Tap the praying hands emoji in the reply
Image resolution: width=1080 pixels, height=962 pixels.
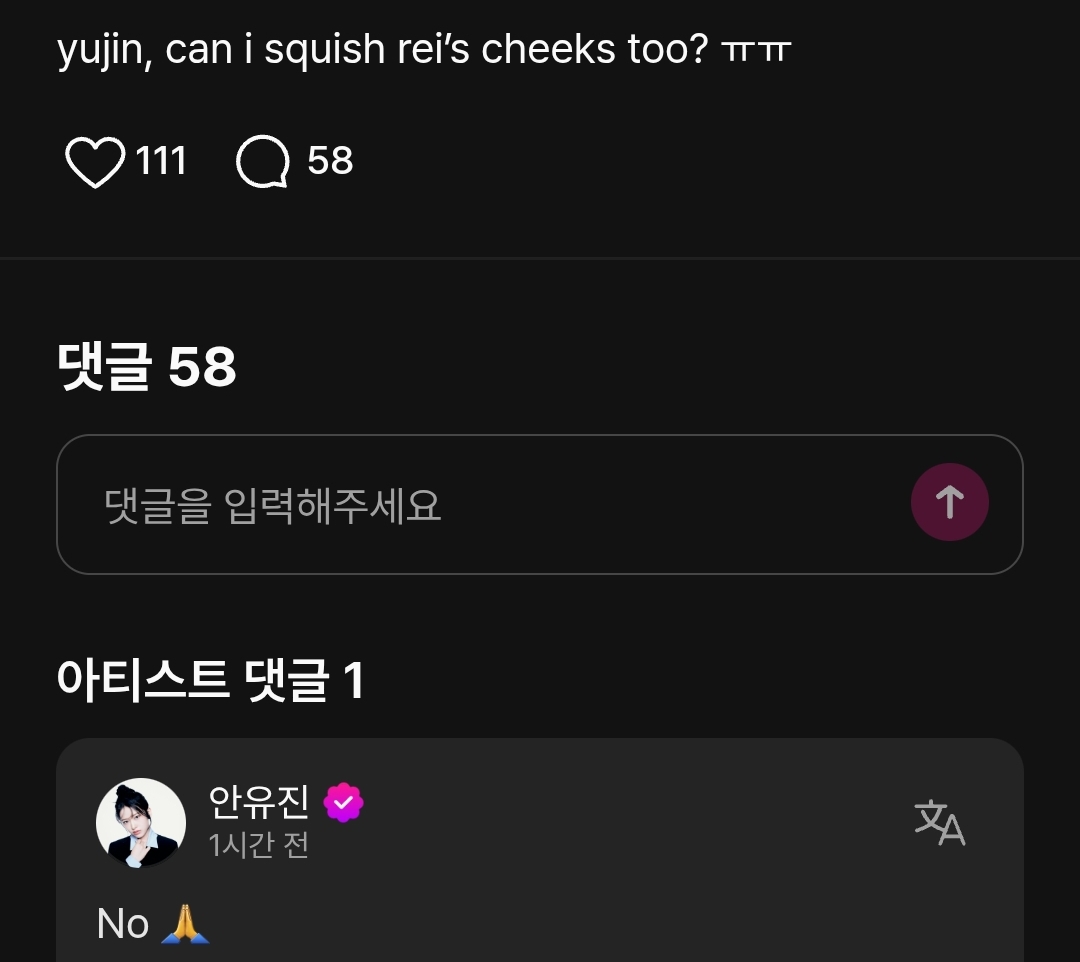(x=185, y=924)
